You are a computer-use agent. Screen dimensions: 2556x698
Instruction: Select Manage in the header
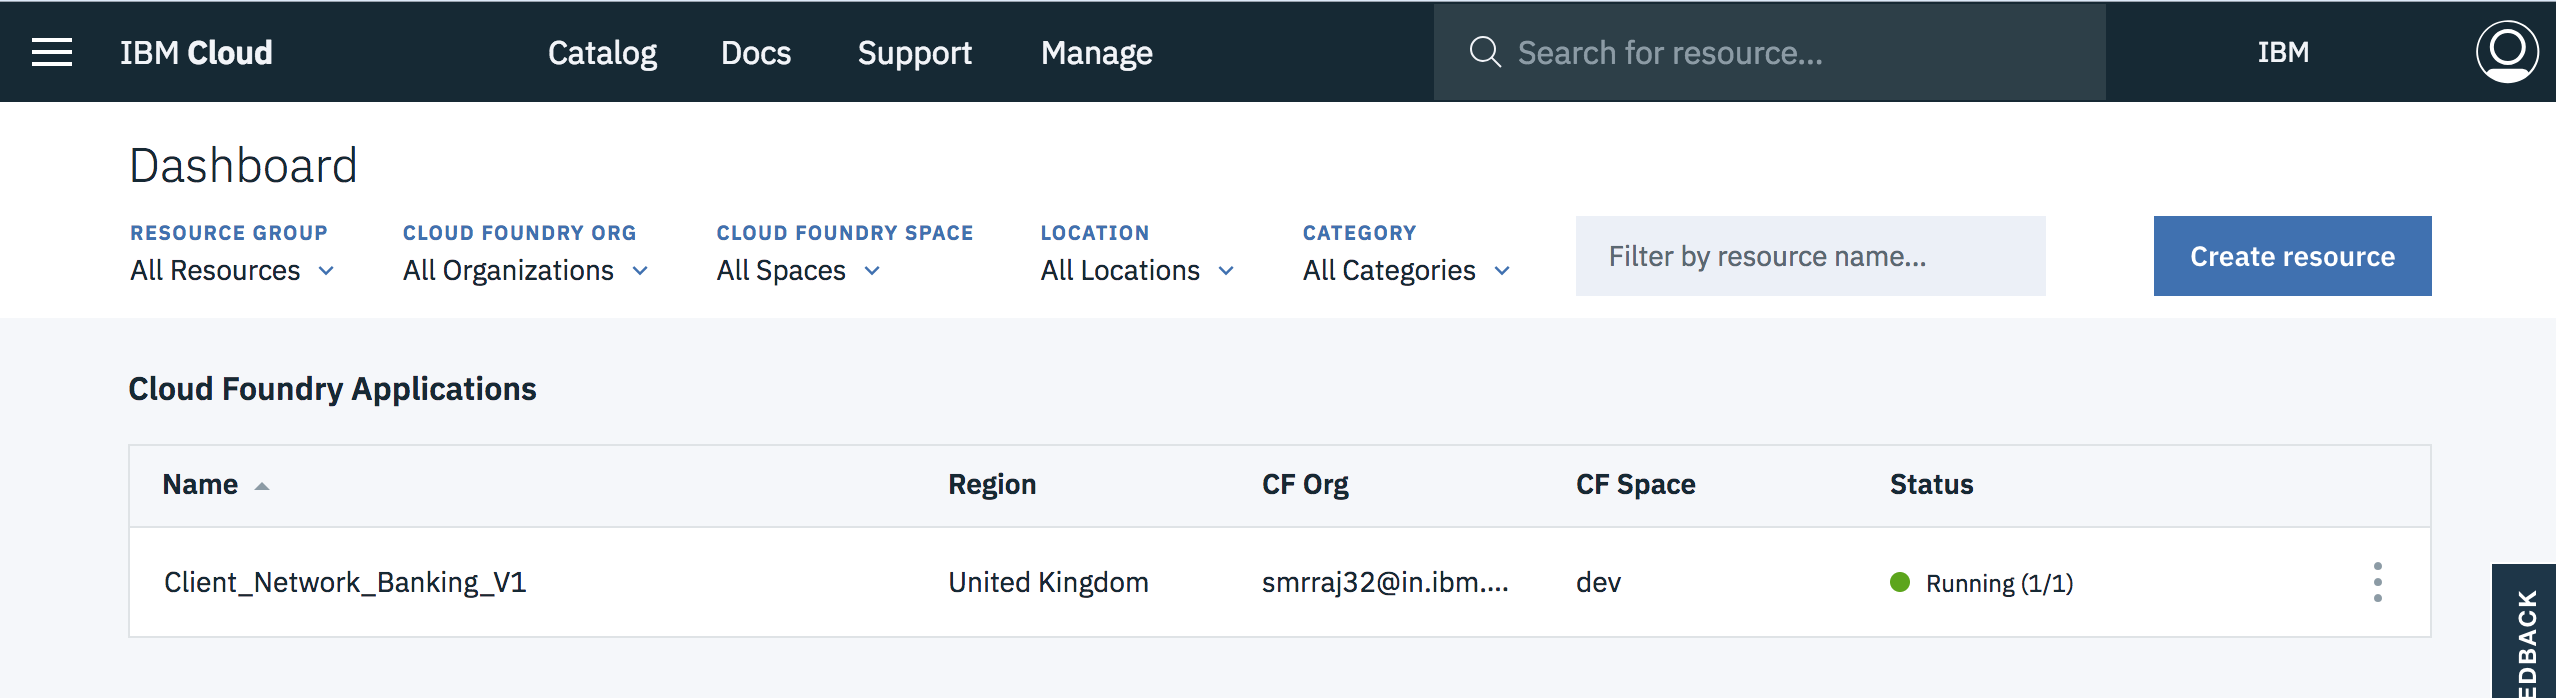[x=1096, y=52]
